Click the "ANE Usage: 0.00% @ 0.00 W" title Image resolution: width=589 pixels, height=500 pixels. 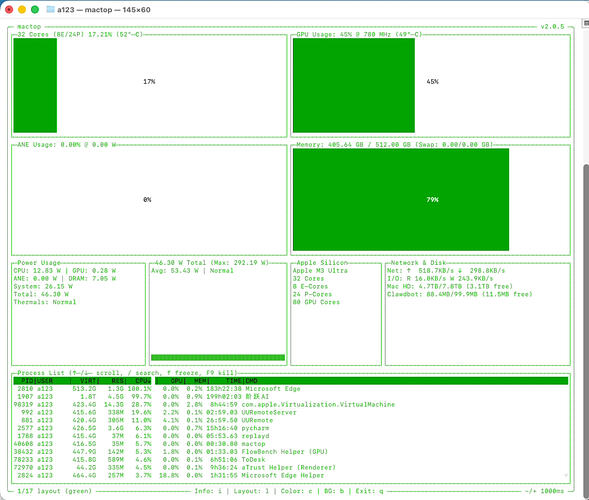[x=66, y=145]
